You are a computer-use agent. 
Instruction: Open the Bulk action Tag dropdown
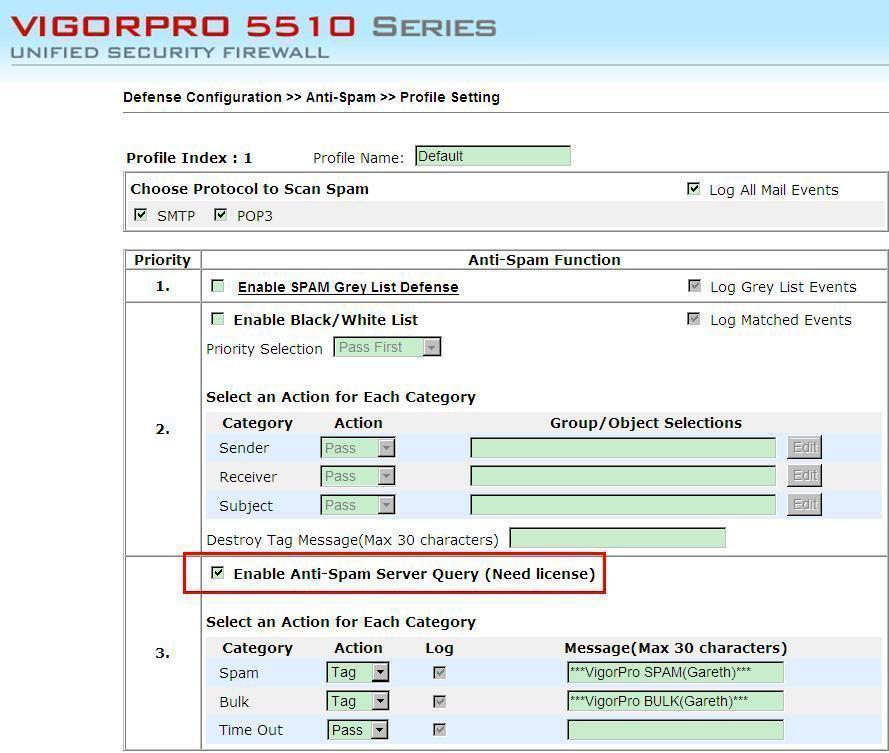(358, 701)
